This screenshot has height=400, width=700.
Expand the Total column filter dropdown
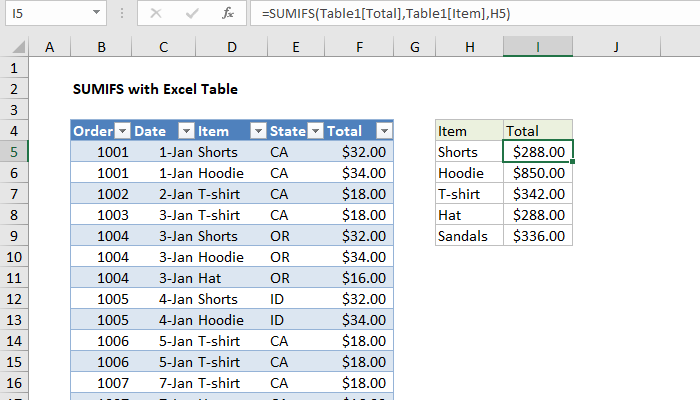point(384,131)
